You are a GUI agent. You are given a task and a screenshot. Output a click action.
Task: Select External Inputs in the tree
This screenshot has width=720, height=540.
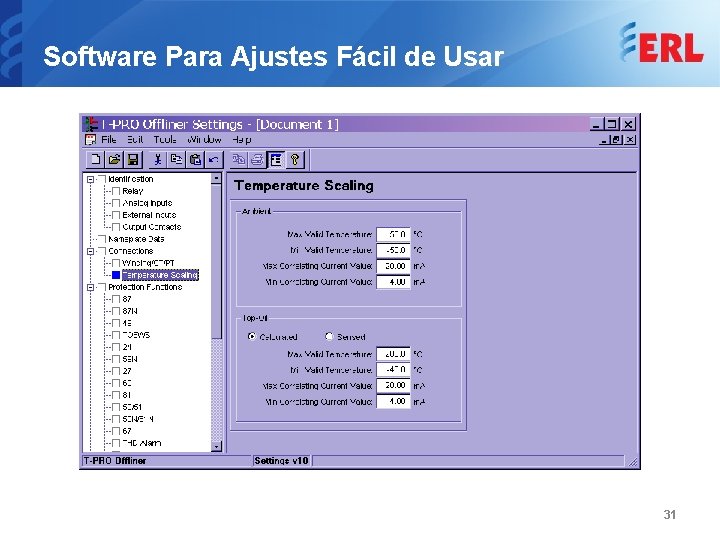click(149, 215)
